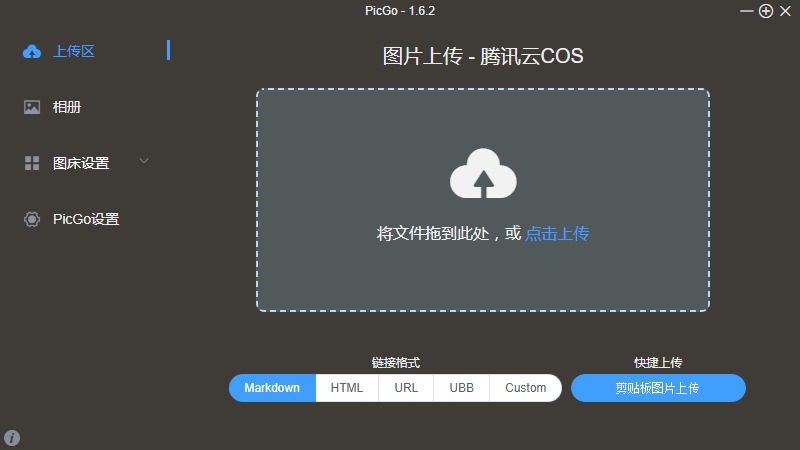
Task: Click the PicGo - 1.6.2 title text
Action: (400, 11)
